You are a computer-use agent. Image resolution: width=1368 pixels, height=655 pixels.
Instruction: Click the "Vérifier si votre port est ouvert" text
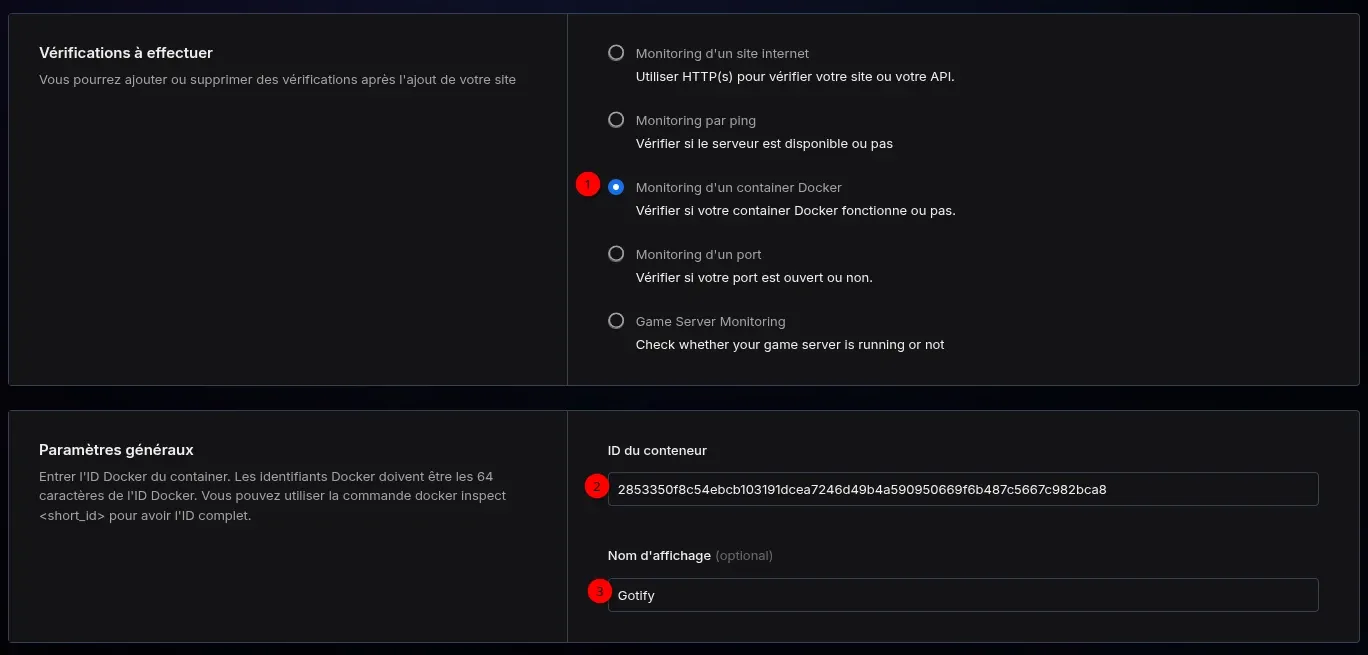[x=754, y=277]
